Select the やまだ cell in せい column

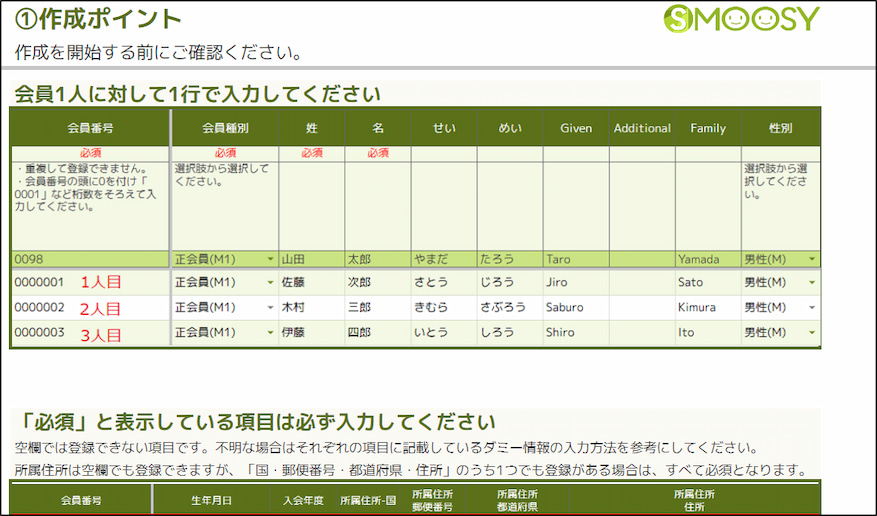tap(443, 260)
